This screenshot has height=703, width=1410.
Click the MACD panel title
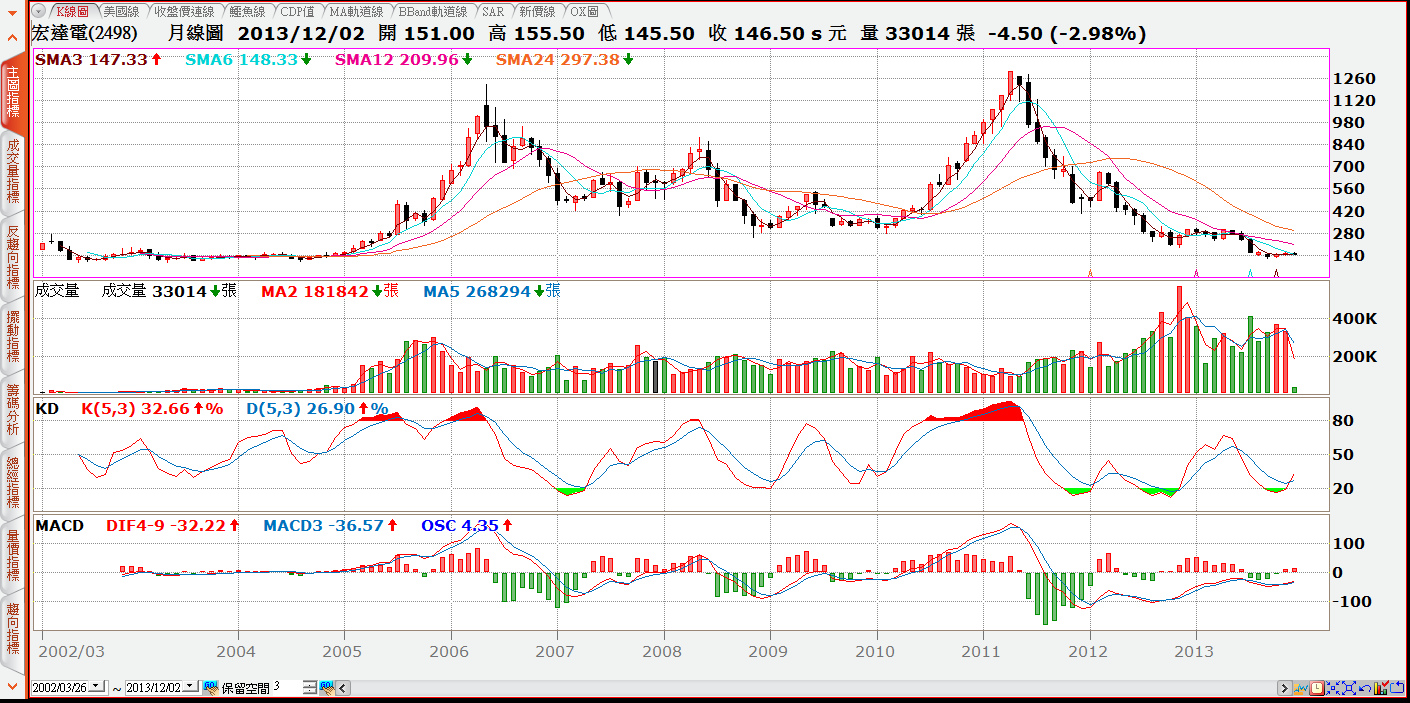[x=60, y=525]
